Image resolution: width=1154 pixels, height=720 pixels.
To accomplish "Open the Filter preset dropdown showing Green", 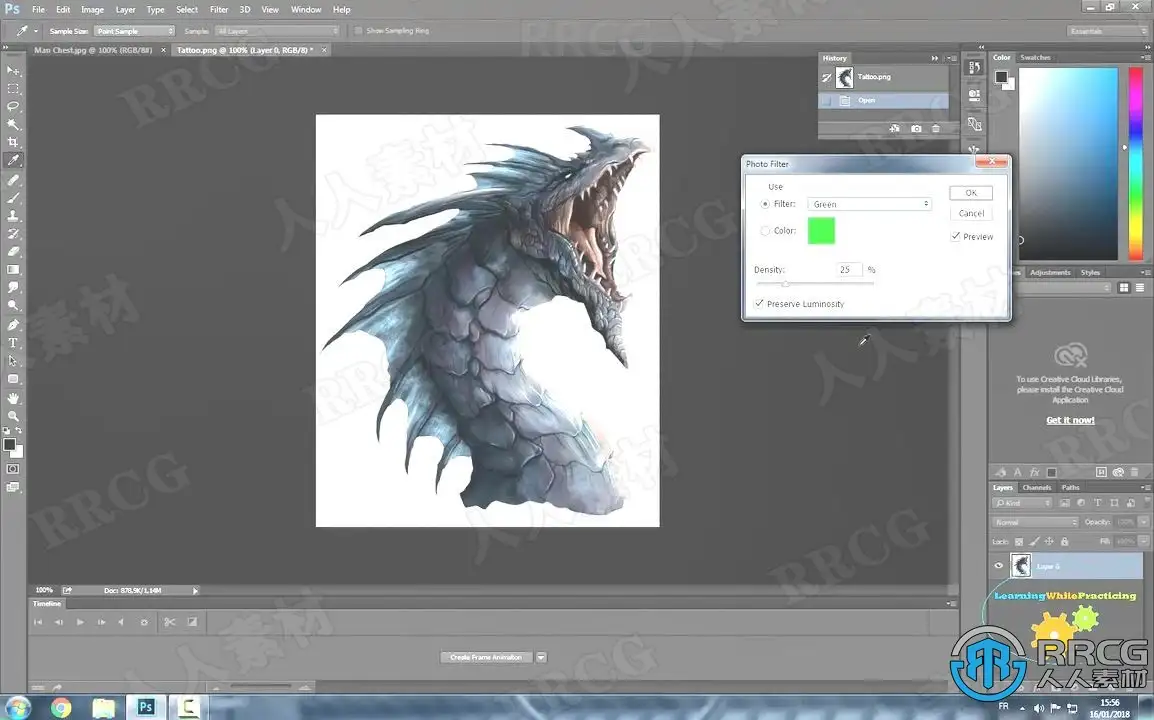I will (869, 204).
